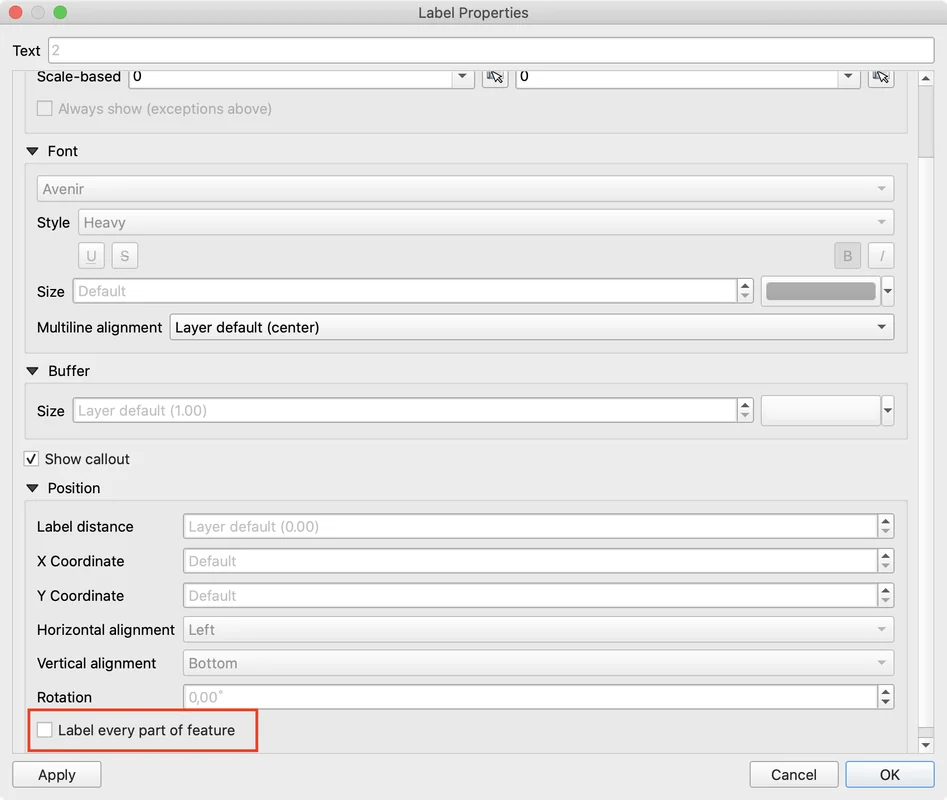Check Always show (exceptions above) box
This screenshot has height=800, width=947.
tap(45, 108)
